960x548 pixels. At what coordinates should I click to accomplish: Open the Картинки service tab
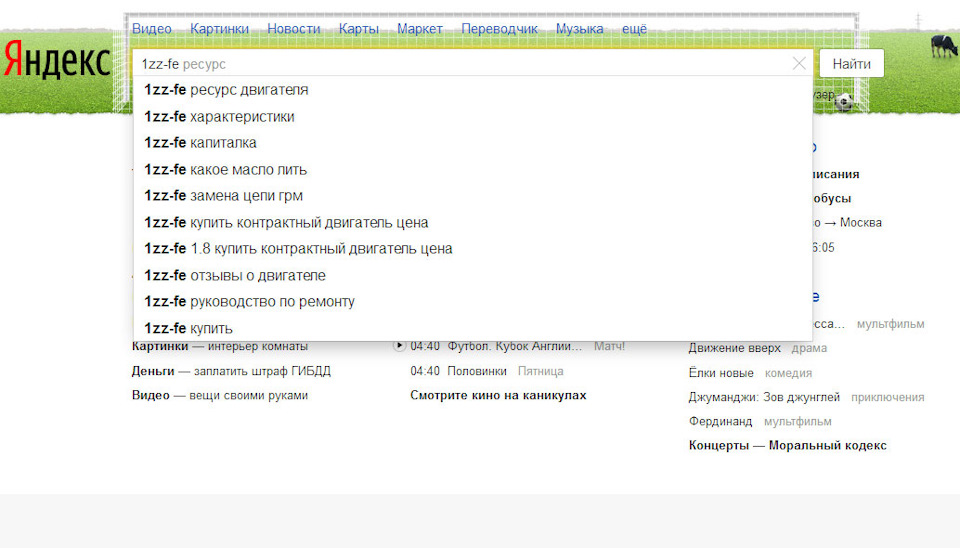click(219, 29)
